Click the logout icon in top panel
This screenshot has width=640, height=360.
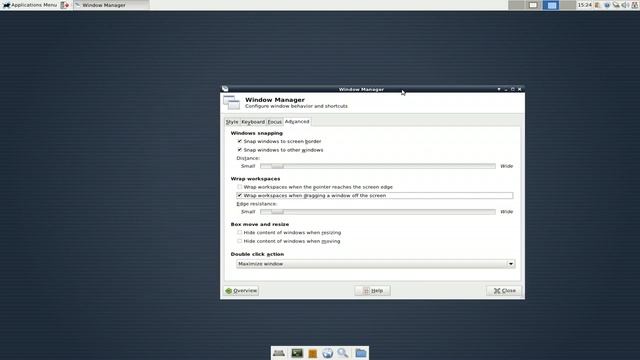coord(65,5)
